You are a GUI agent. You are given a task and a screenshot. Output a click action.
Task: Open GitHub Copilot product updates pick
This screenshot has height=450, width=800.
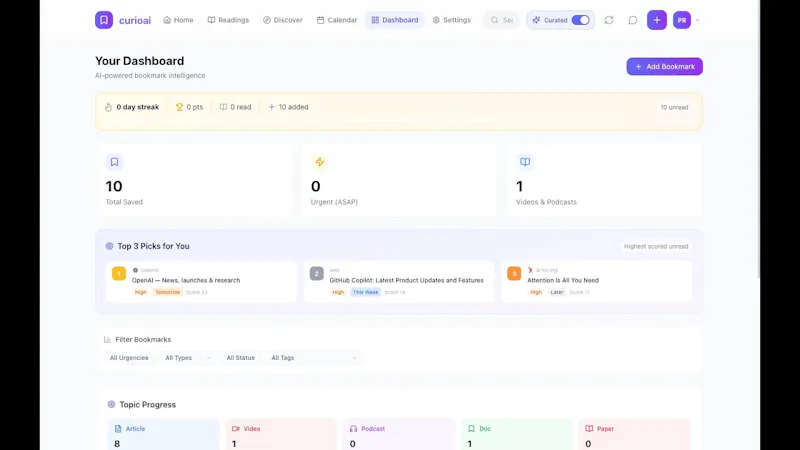click(x=398, y=281)
